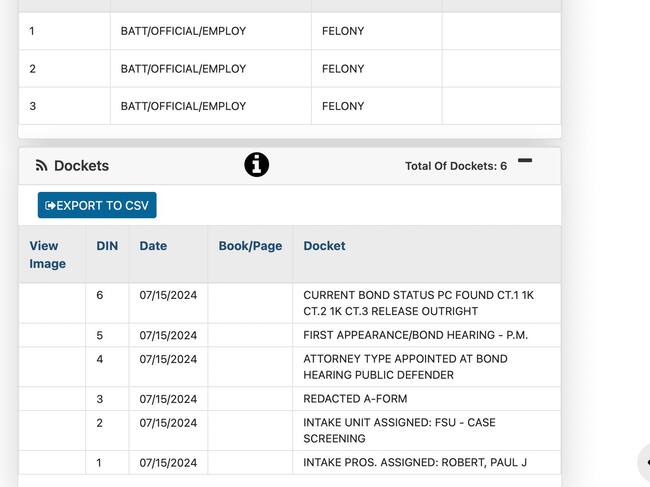Select the CURRENT BOND STATUS docket entry
Viewport: 650px width, 487px height.
coord(418,303)
